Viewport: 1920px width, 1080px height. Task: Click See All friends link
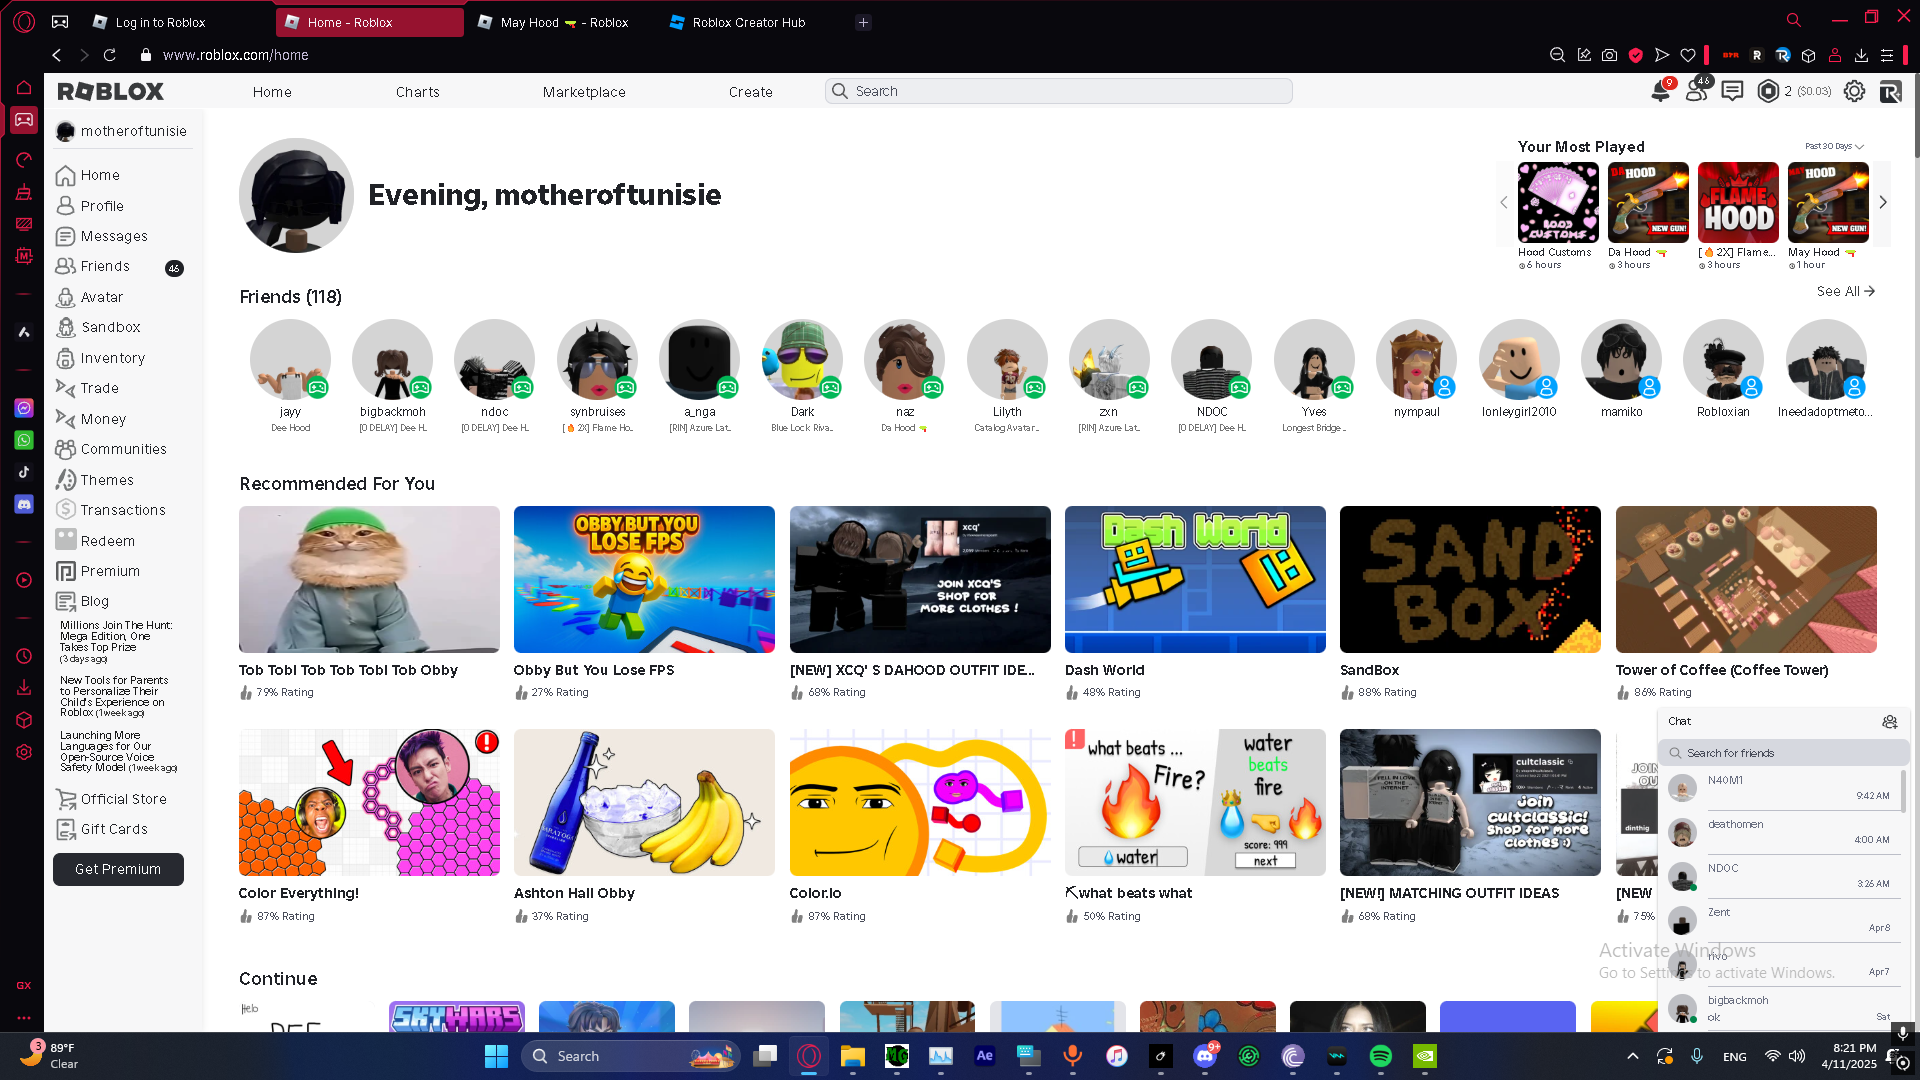pyautogui.click(x=1846, y=291)
